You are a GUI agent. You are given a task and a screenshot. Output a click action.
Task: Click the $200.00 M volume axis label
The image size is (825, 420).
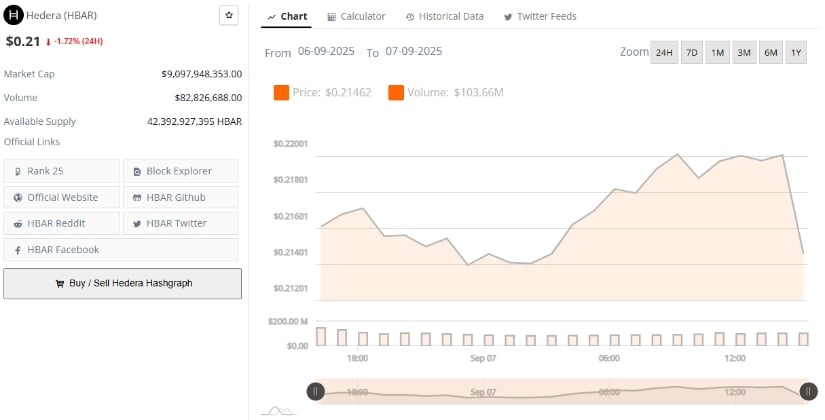click(287, 322)
